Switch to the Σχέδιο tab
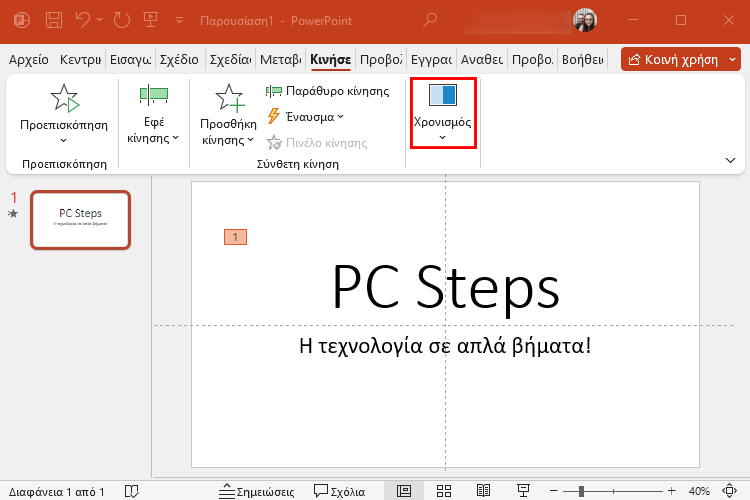 click(x=179, y=59)
